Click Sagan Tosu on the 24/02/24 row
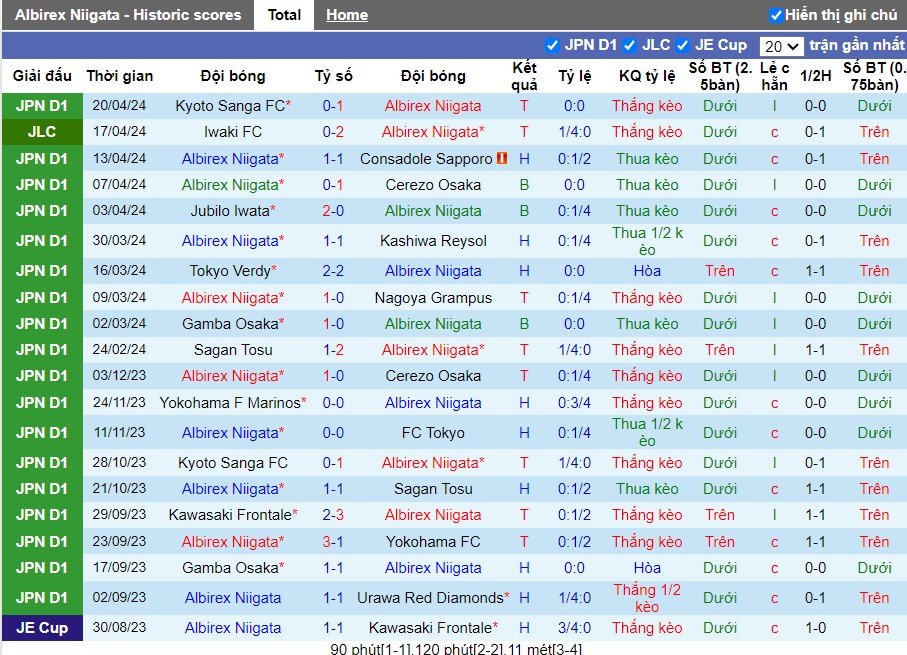Image resolution: width=907 pixels, height=655 pixels. click(x=233, y=349)
